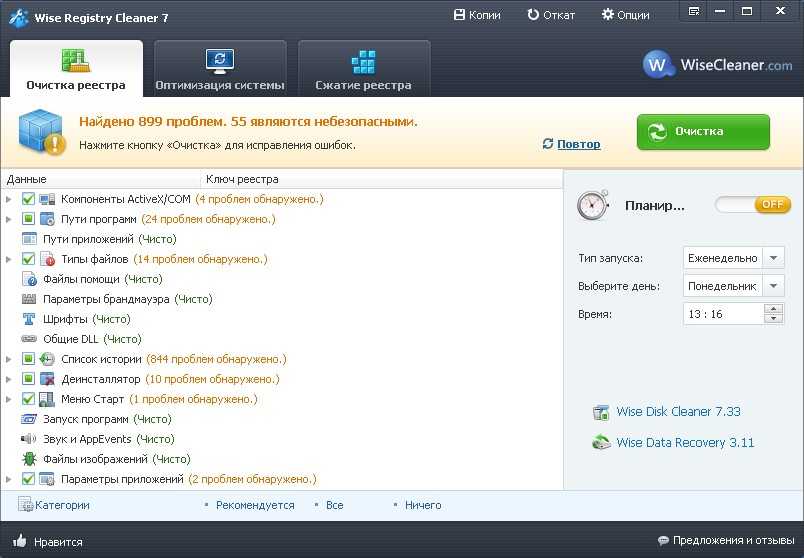Click the Звук и AppEvents speaker icon
This screenshot has height=558, width=804.
point(29,439)
